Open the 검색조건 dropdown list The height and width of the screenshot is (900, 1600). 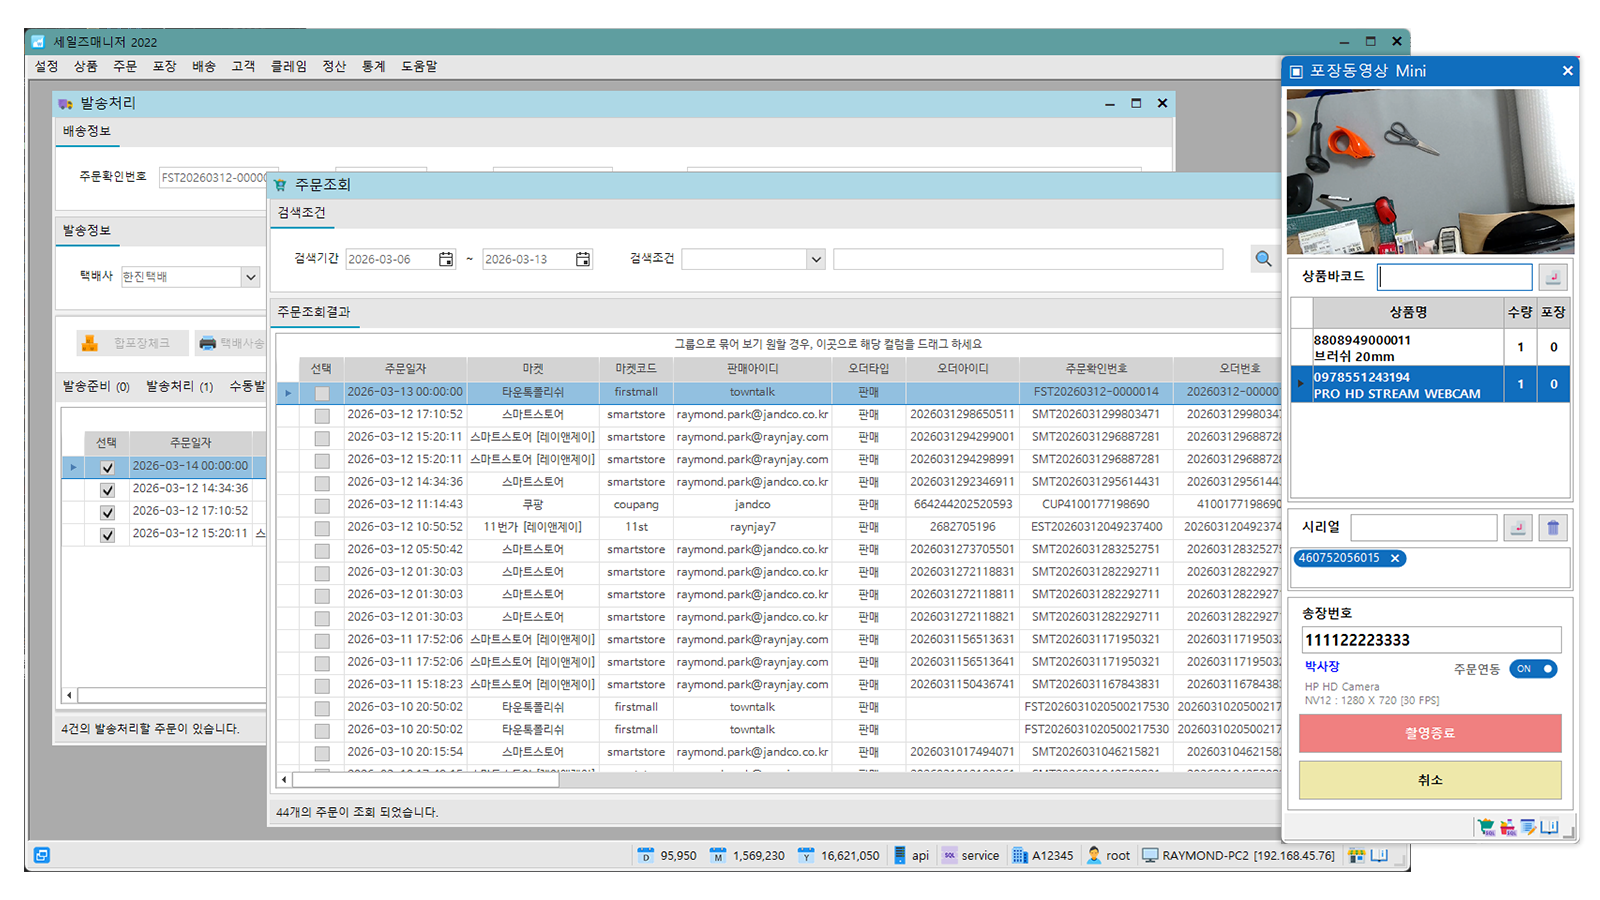tap(816, 259)
